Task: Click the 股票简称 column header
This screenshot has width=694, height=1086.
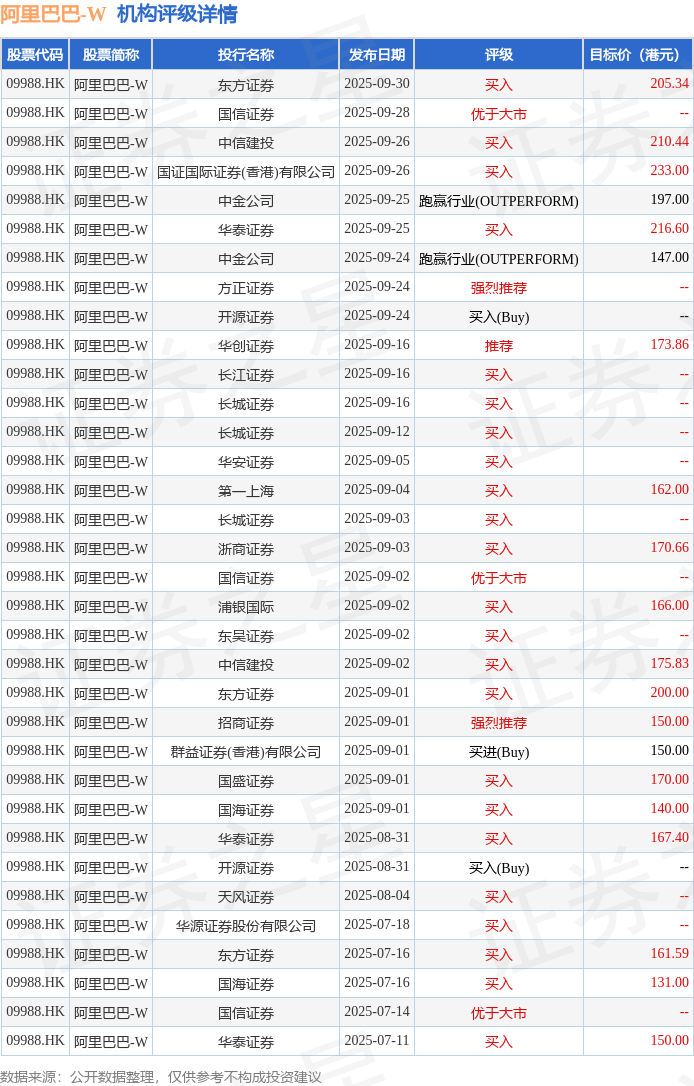Action: point(111,55)
